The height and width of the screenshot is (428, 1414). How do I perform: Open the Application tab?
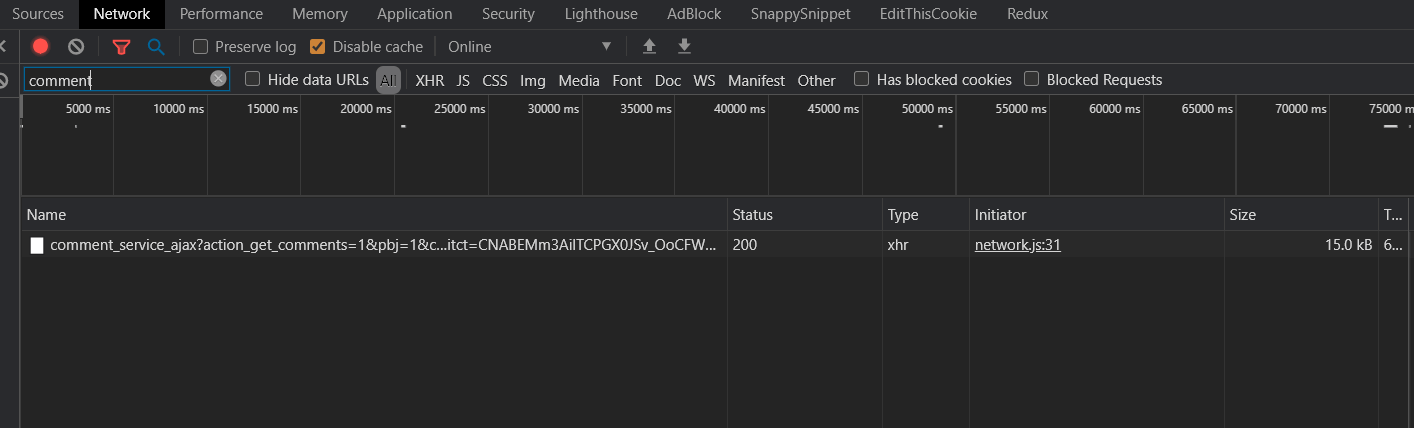click(414, 14)
